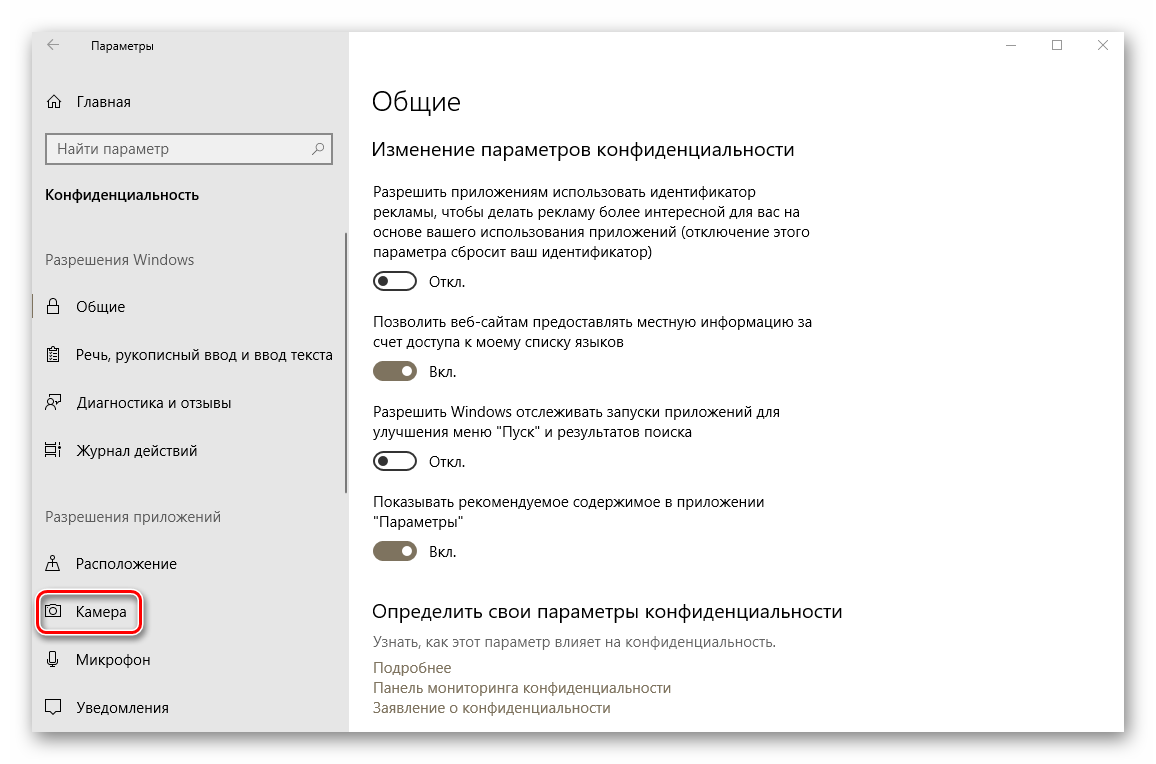Click the search magnifier icon
The width and height of the screenshot is (1156, 764).
(318, 149)
